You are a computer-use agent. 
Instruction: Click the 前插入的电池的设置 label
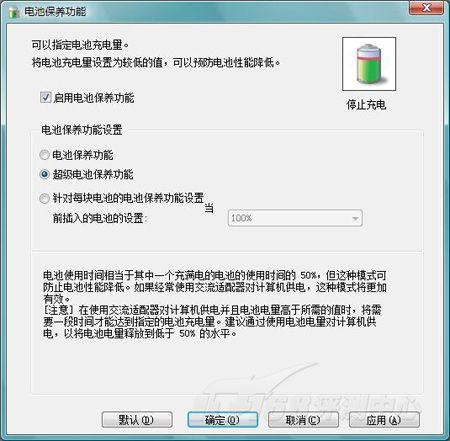coord(100,218)
